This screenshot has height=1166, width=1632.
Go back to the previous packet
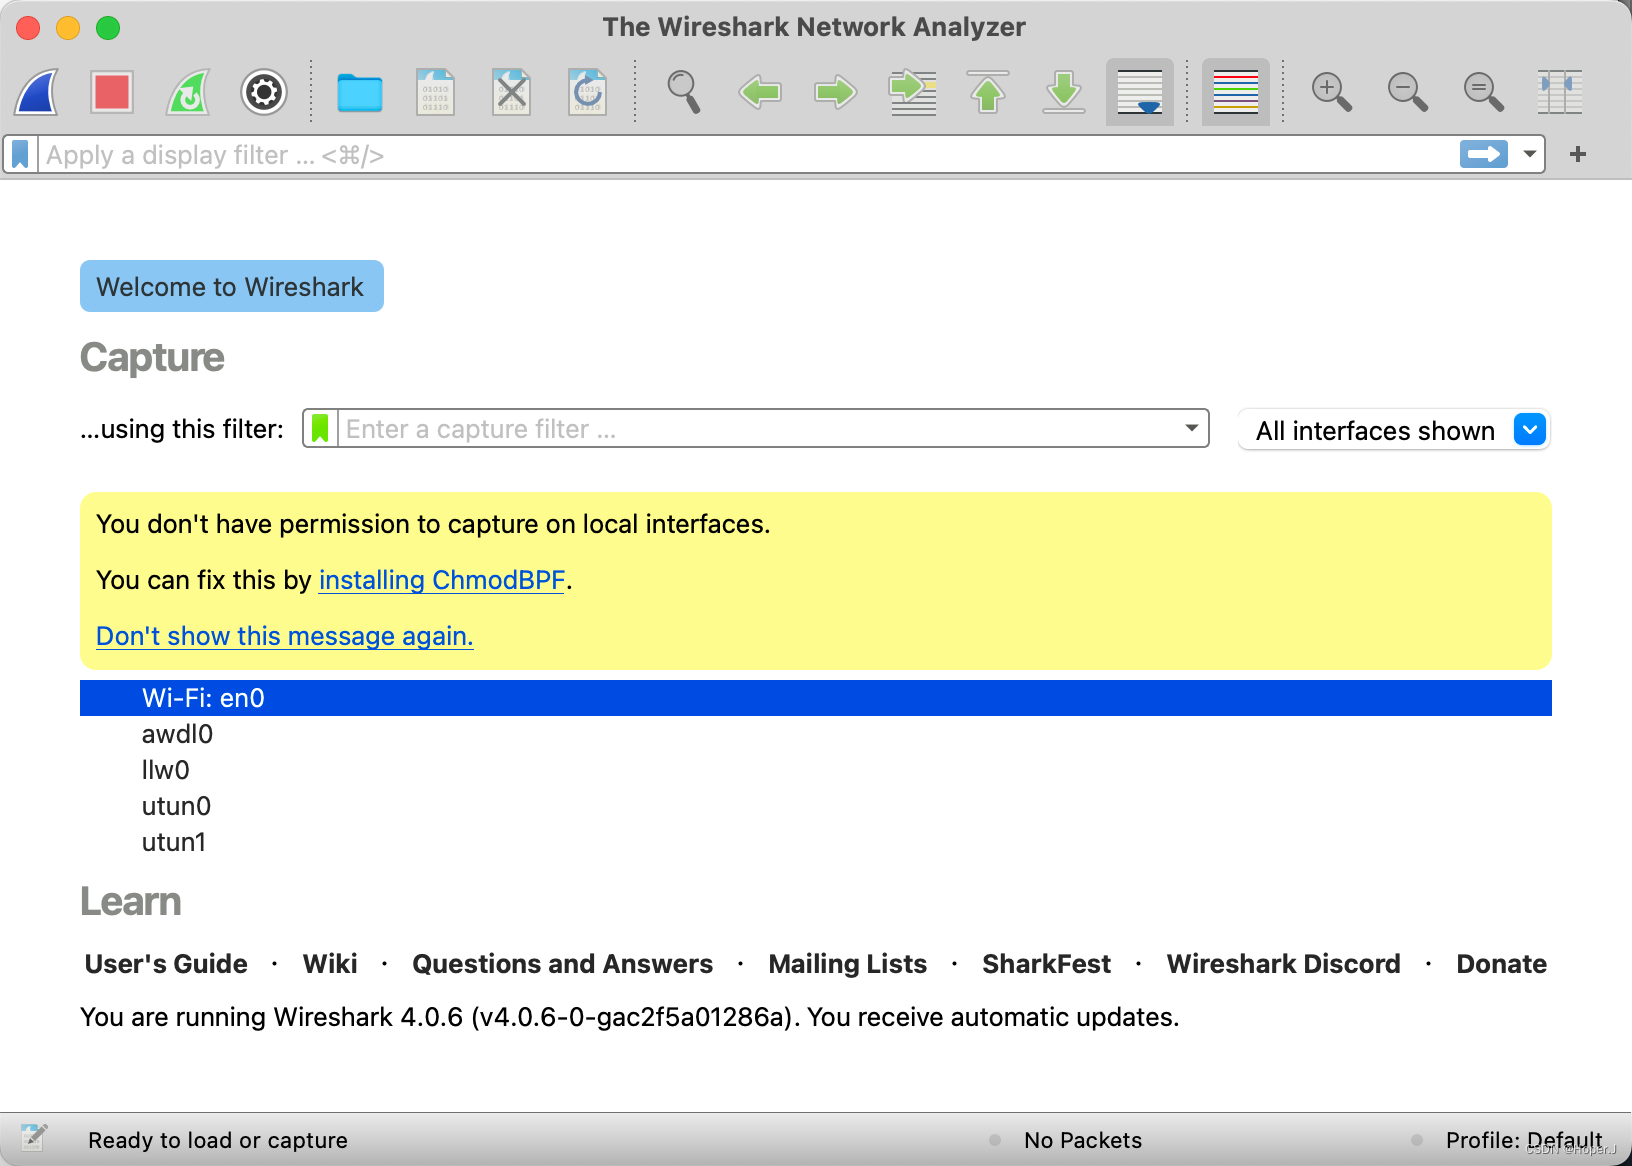pos(760,92)
